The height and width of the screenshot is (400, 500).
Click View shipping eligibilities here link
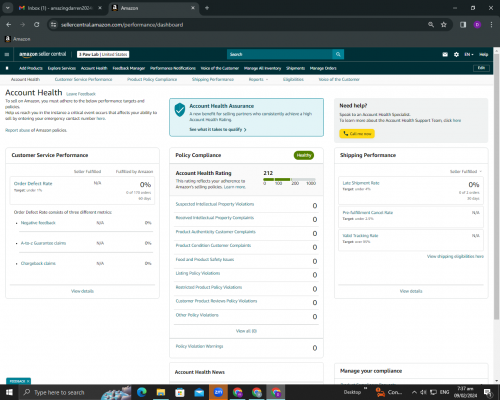(x=455, y=256)
